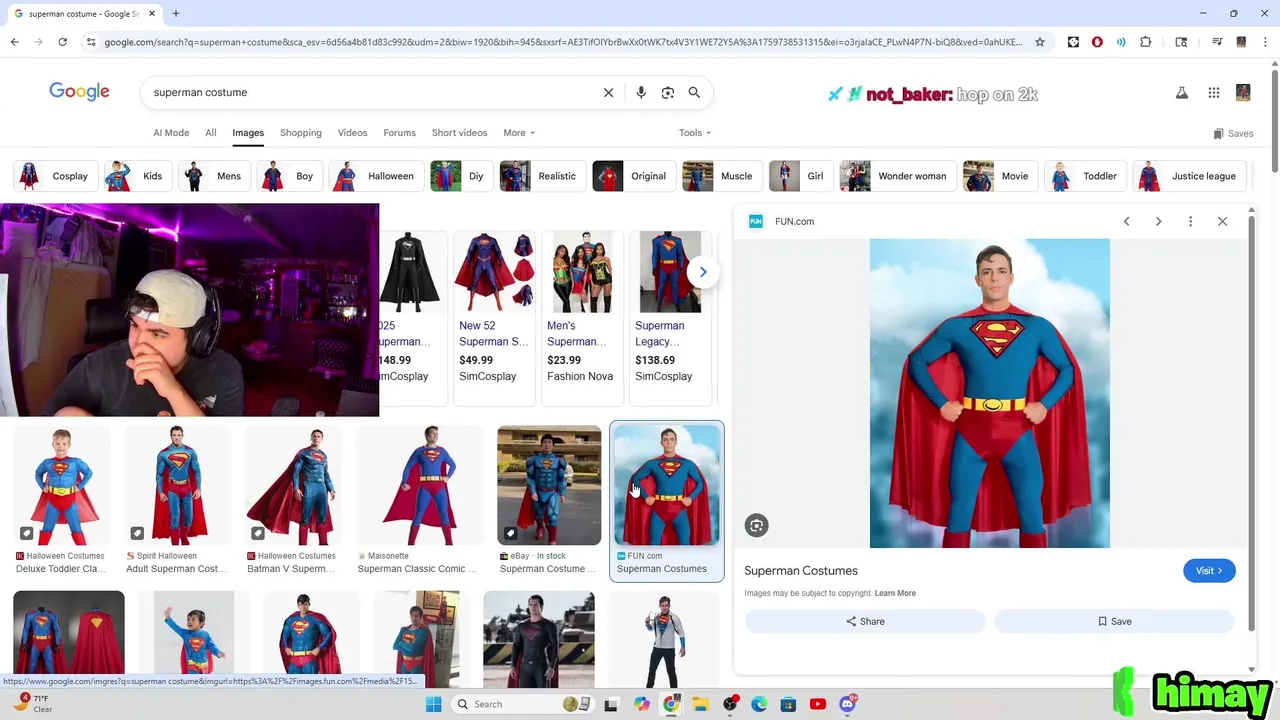Open Copilot from the taskbar
Screen dimensions: 1280x720
pyautogui.click(x=641, y=704)
